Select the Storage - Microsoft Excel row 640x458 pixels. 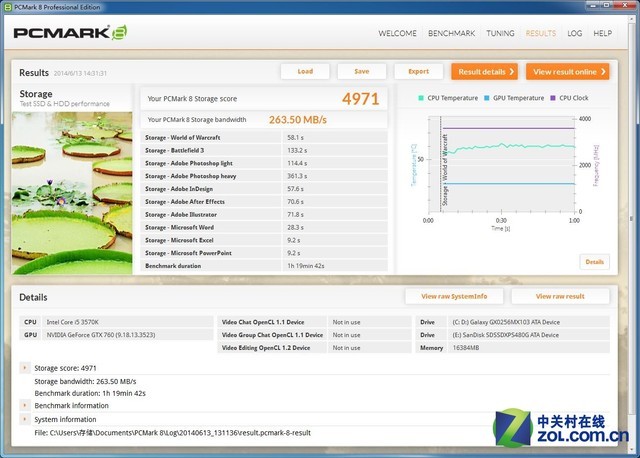(x=264, y=240)
